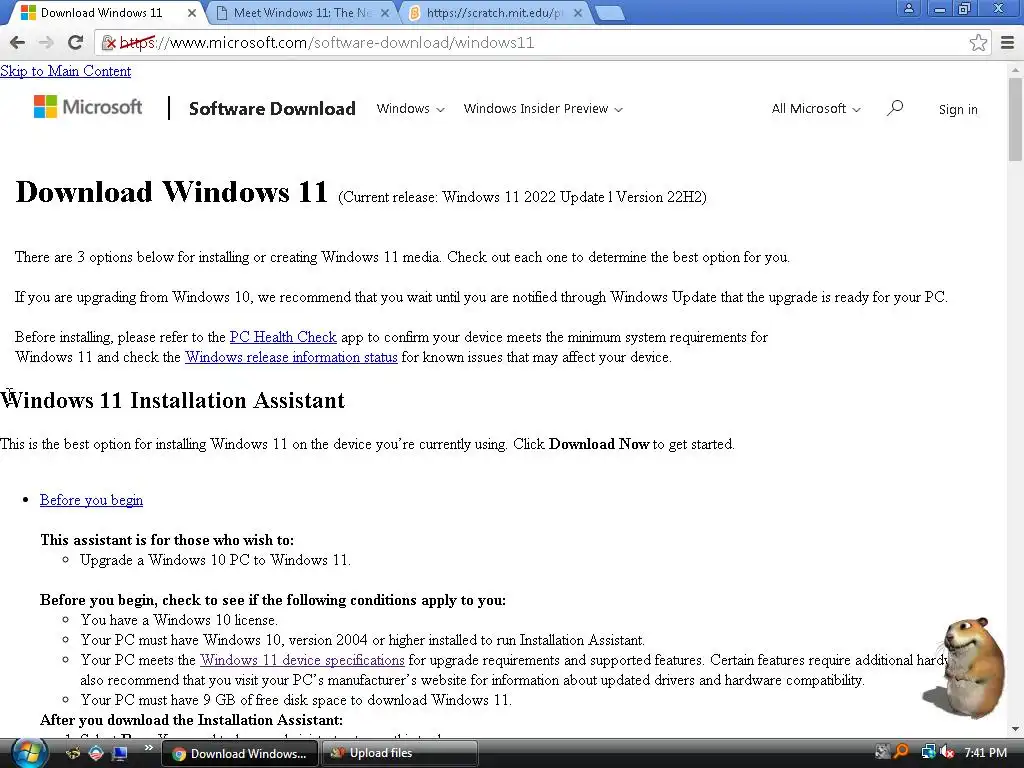The width and height of the screenshot is (1024, 768).
Task: Click the first quick launch icon in the taskbar
Action: [x=73, y=753]
